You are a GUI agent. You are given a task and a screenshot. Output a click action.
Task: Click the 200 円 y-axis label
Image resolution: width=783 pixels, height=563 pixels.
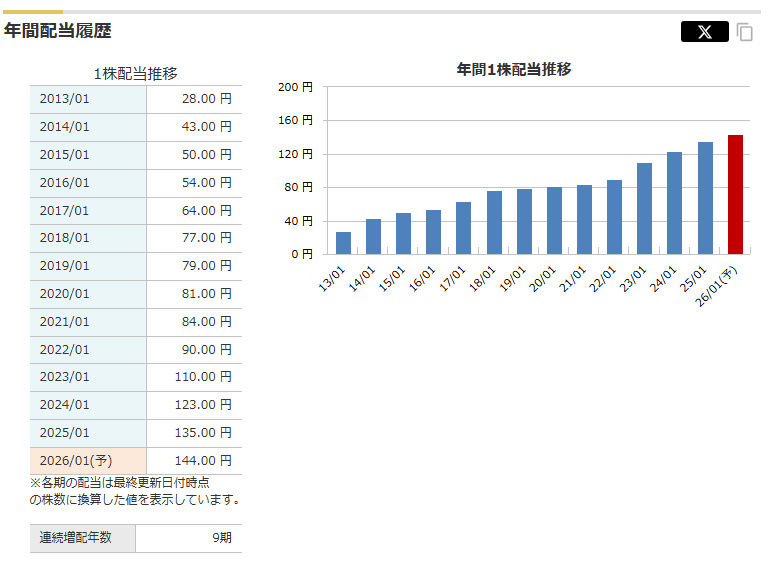pyautogui.click(x=295, y=87)
